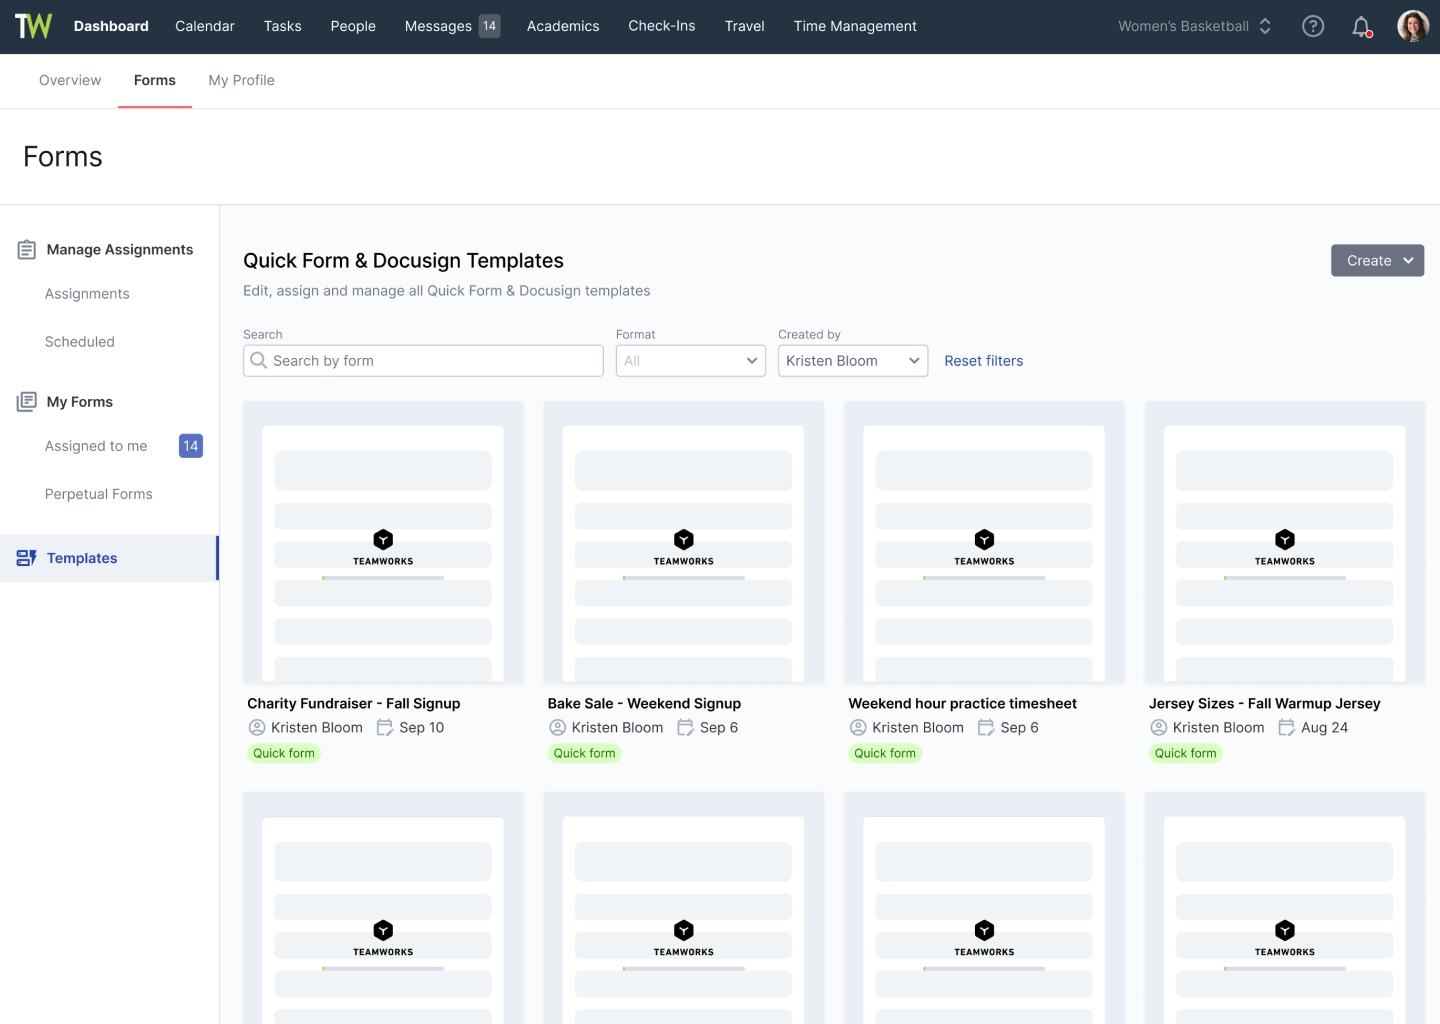Open the Jersey Sizes - Fall Warmup Jersey thumbnail
1440x1024 pixels.
tap(1285, 542)
